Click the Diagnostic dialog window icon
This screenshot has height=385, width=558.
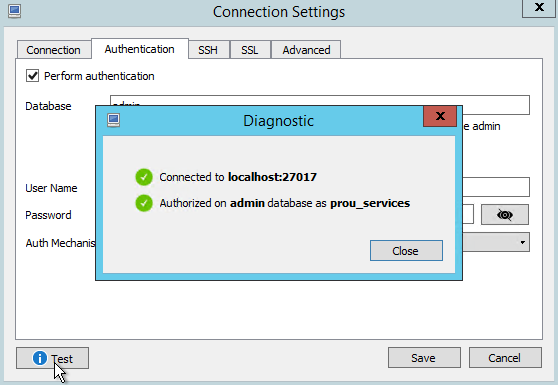114,120
